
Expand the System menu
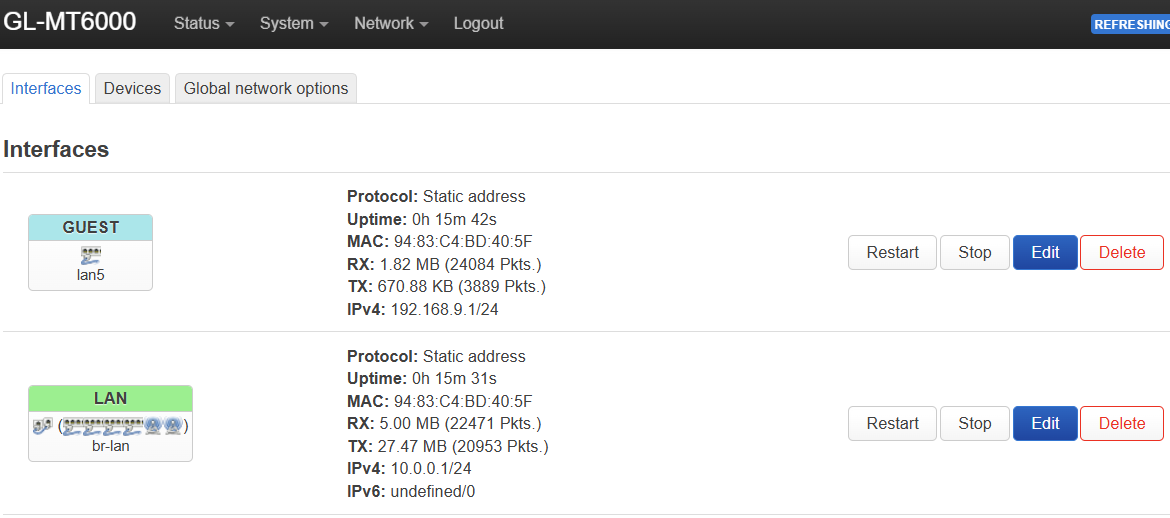pyautogui.click(x=294, y=23)
